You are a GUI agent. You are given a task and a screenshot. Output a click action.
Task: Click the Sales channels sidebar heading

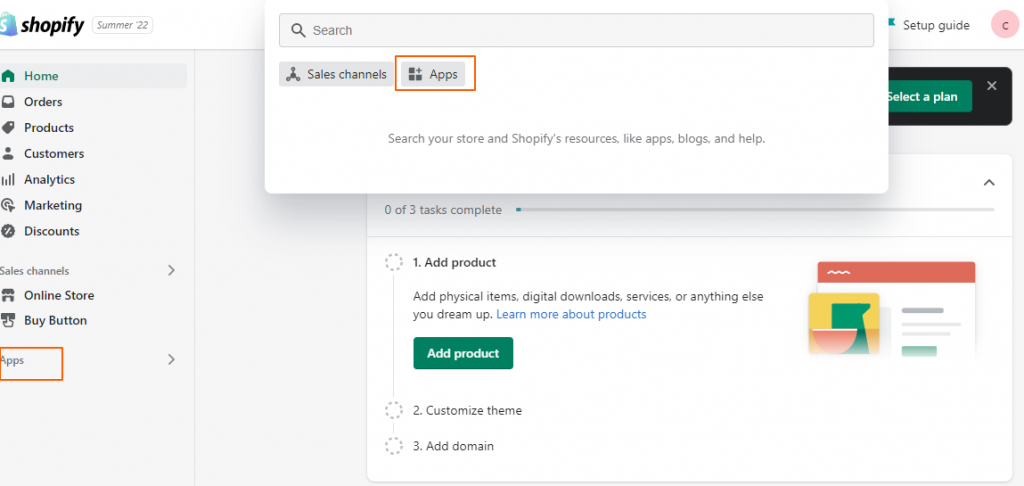tap(35, 270)
